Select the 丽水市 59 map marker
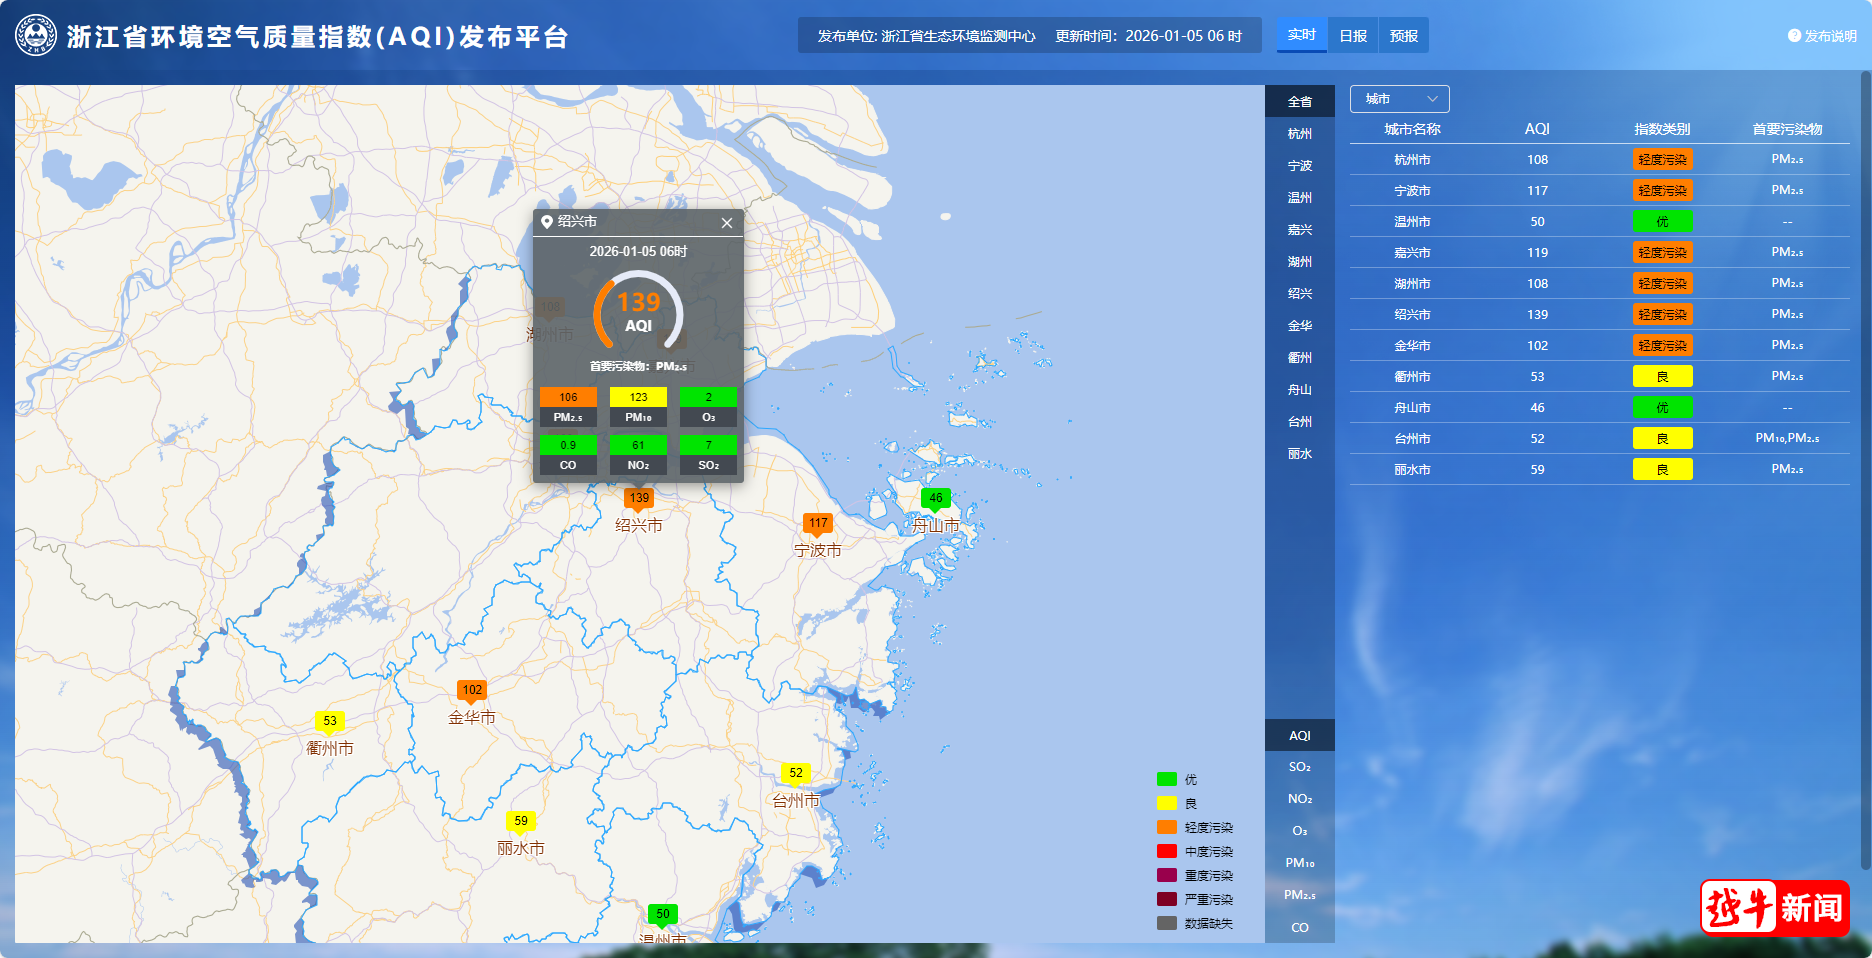The height and width of the screenshot is (958, 1872). (521, 821)
